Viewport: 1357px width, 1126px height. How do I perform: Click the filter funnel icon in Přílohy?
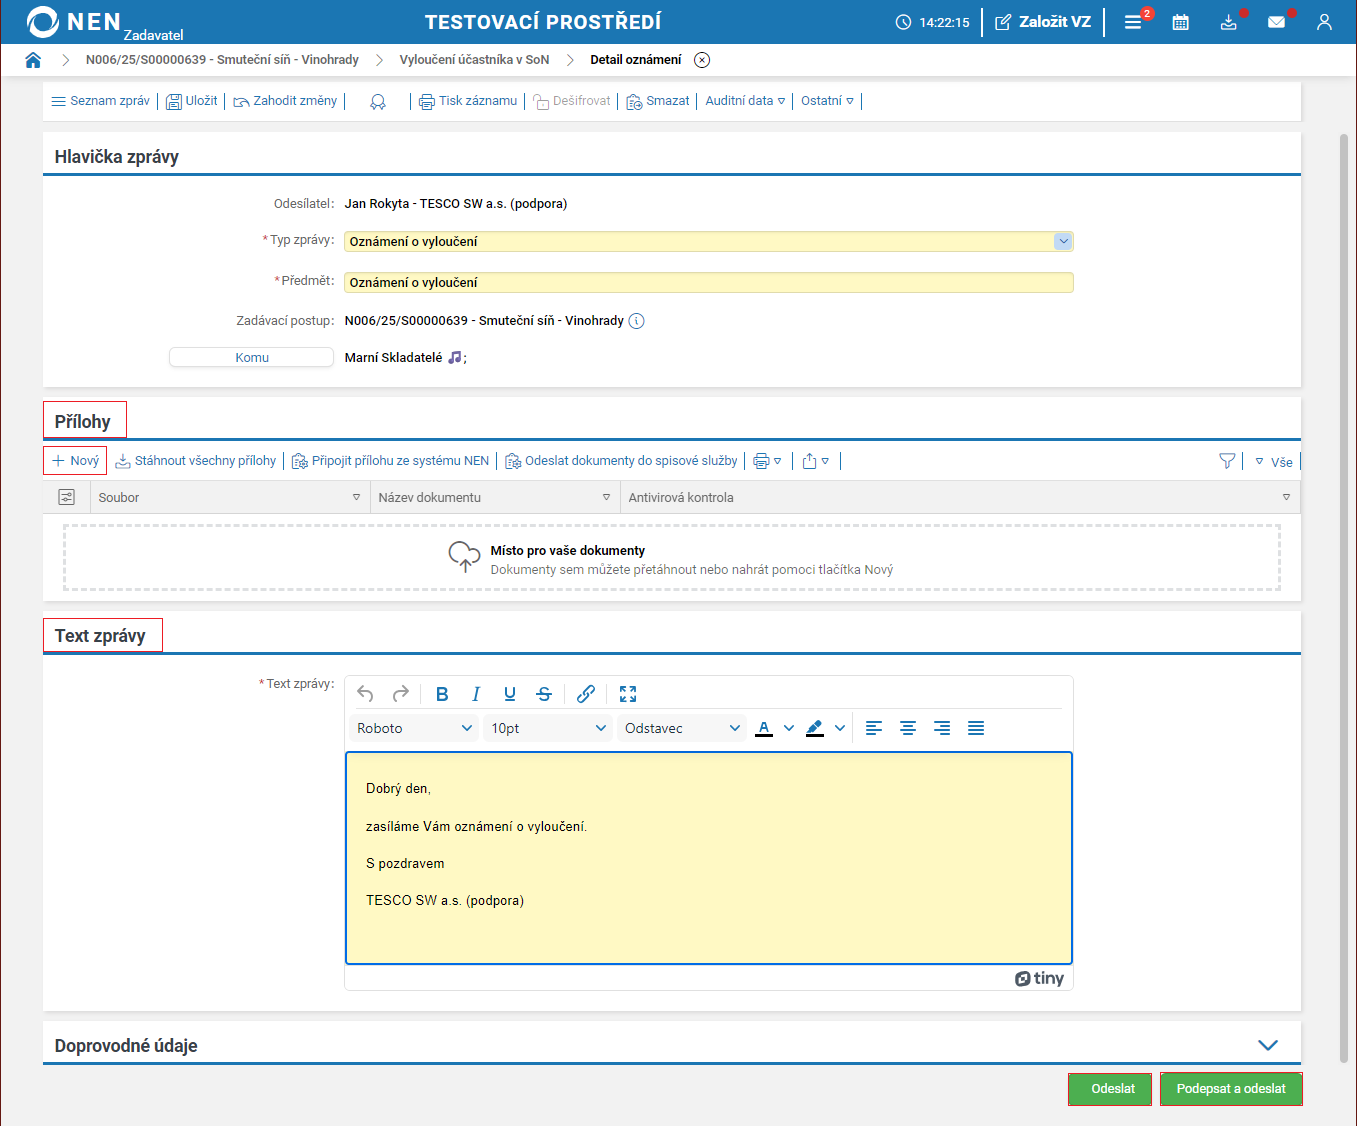(x=1227, y=461)
